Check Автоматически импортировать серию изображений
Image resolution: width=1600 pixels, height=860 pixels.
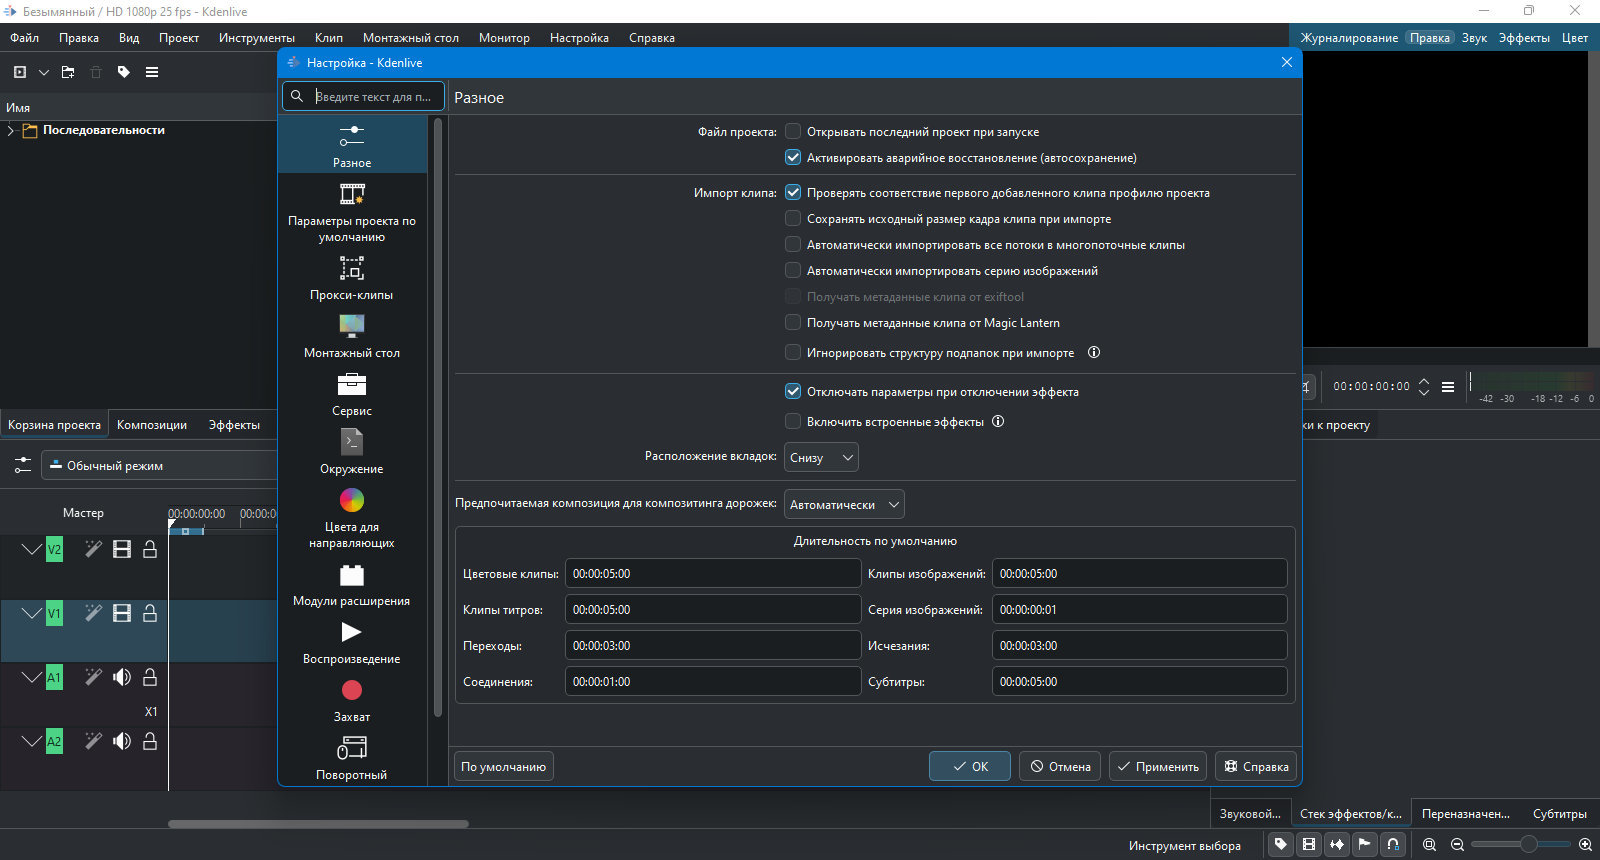pyautogui.click(x=793, y=270)
